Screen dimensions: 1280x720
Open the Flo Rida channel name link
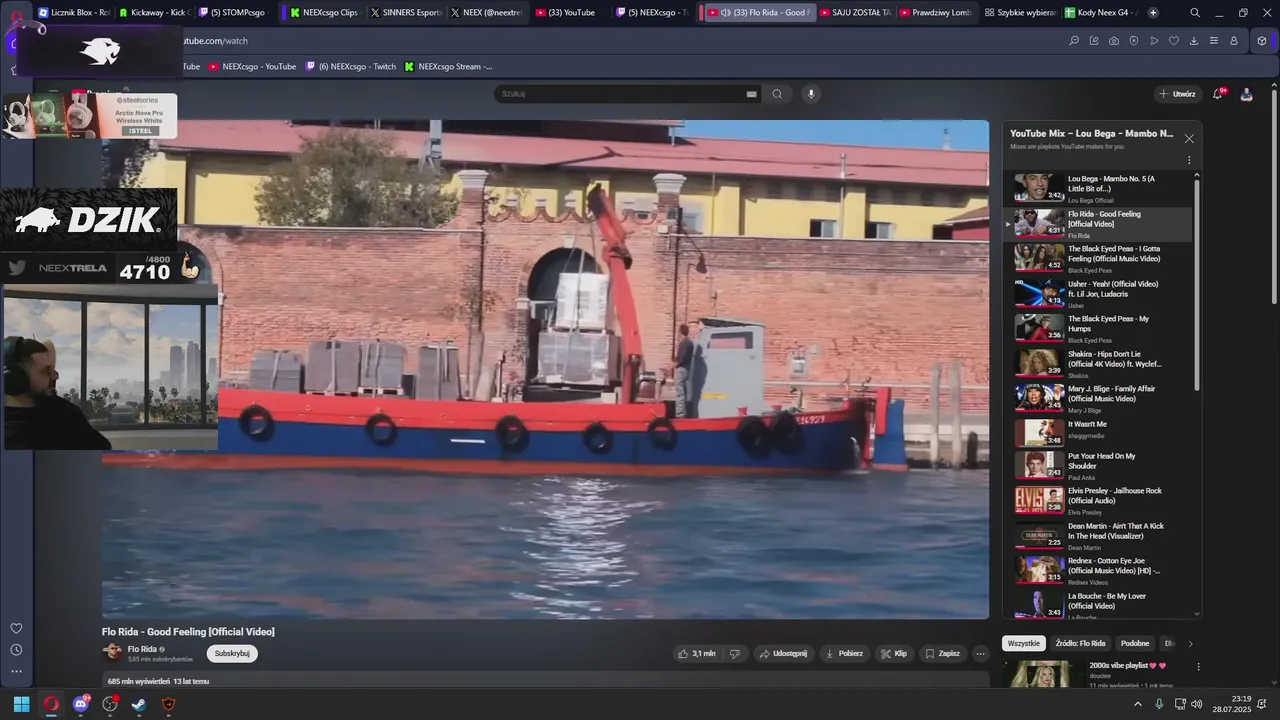[x=142, y=649]
